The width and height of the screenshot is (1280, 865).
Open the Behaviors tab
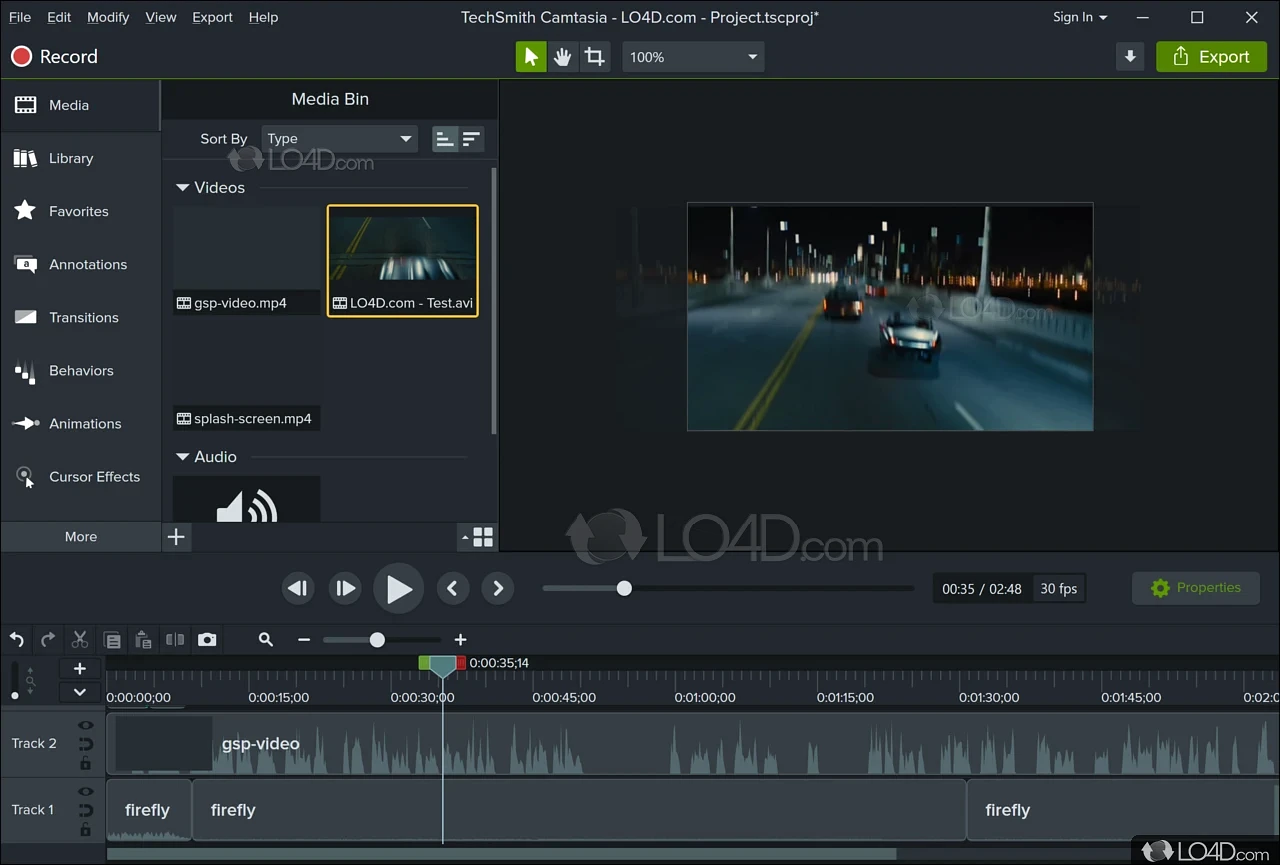(x=80, y=370)
